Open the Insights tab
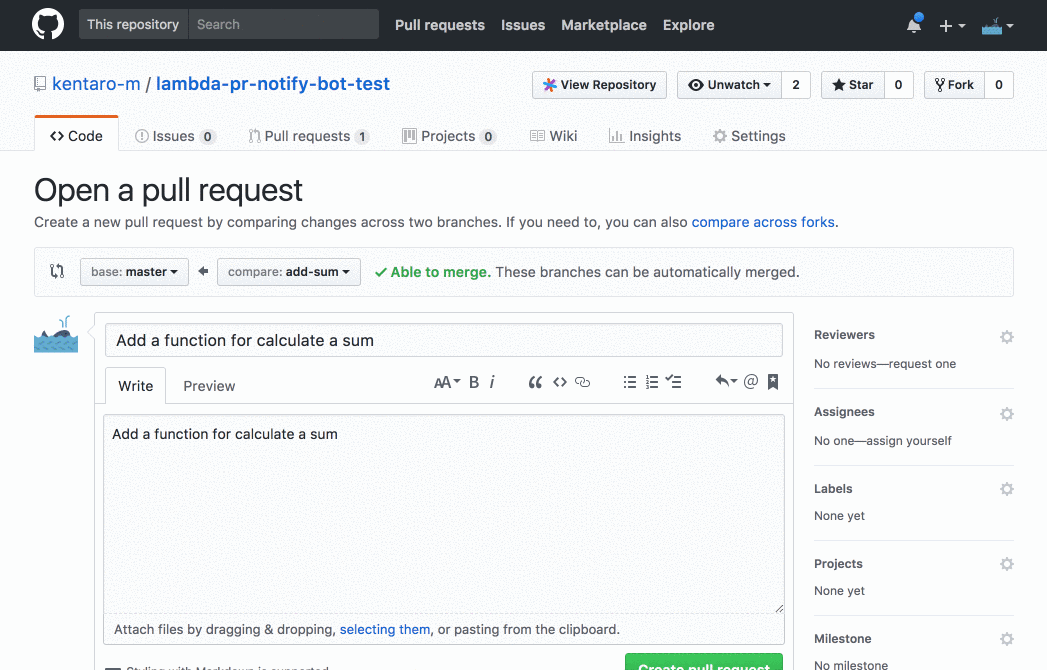The height and width of the screenshot is (670, 1047). click(645, 136)
